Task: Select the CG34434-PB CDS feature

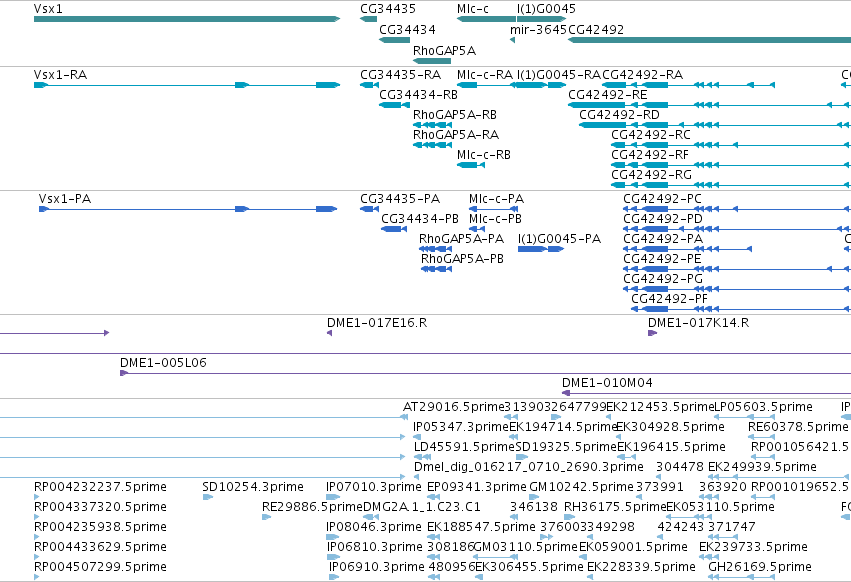Action: 394,229
